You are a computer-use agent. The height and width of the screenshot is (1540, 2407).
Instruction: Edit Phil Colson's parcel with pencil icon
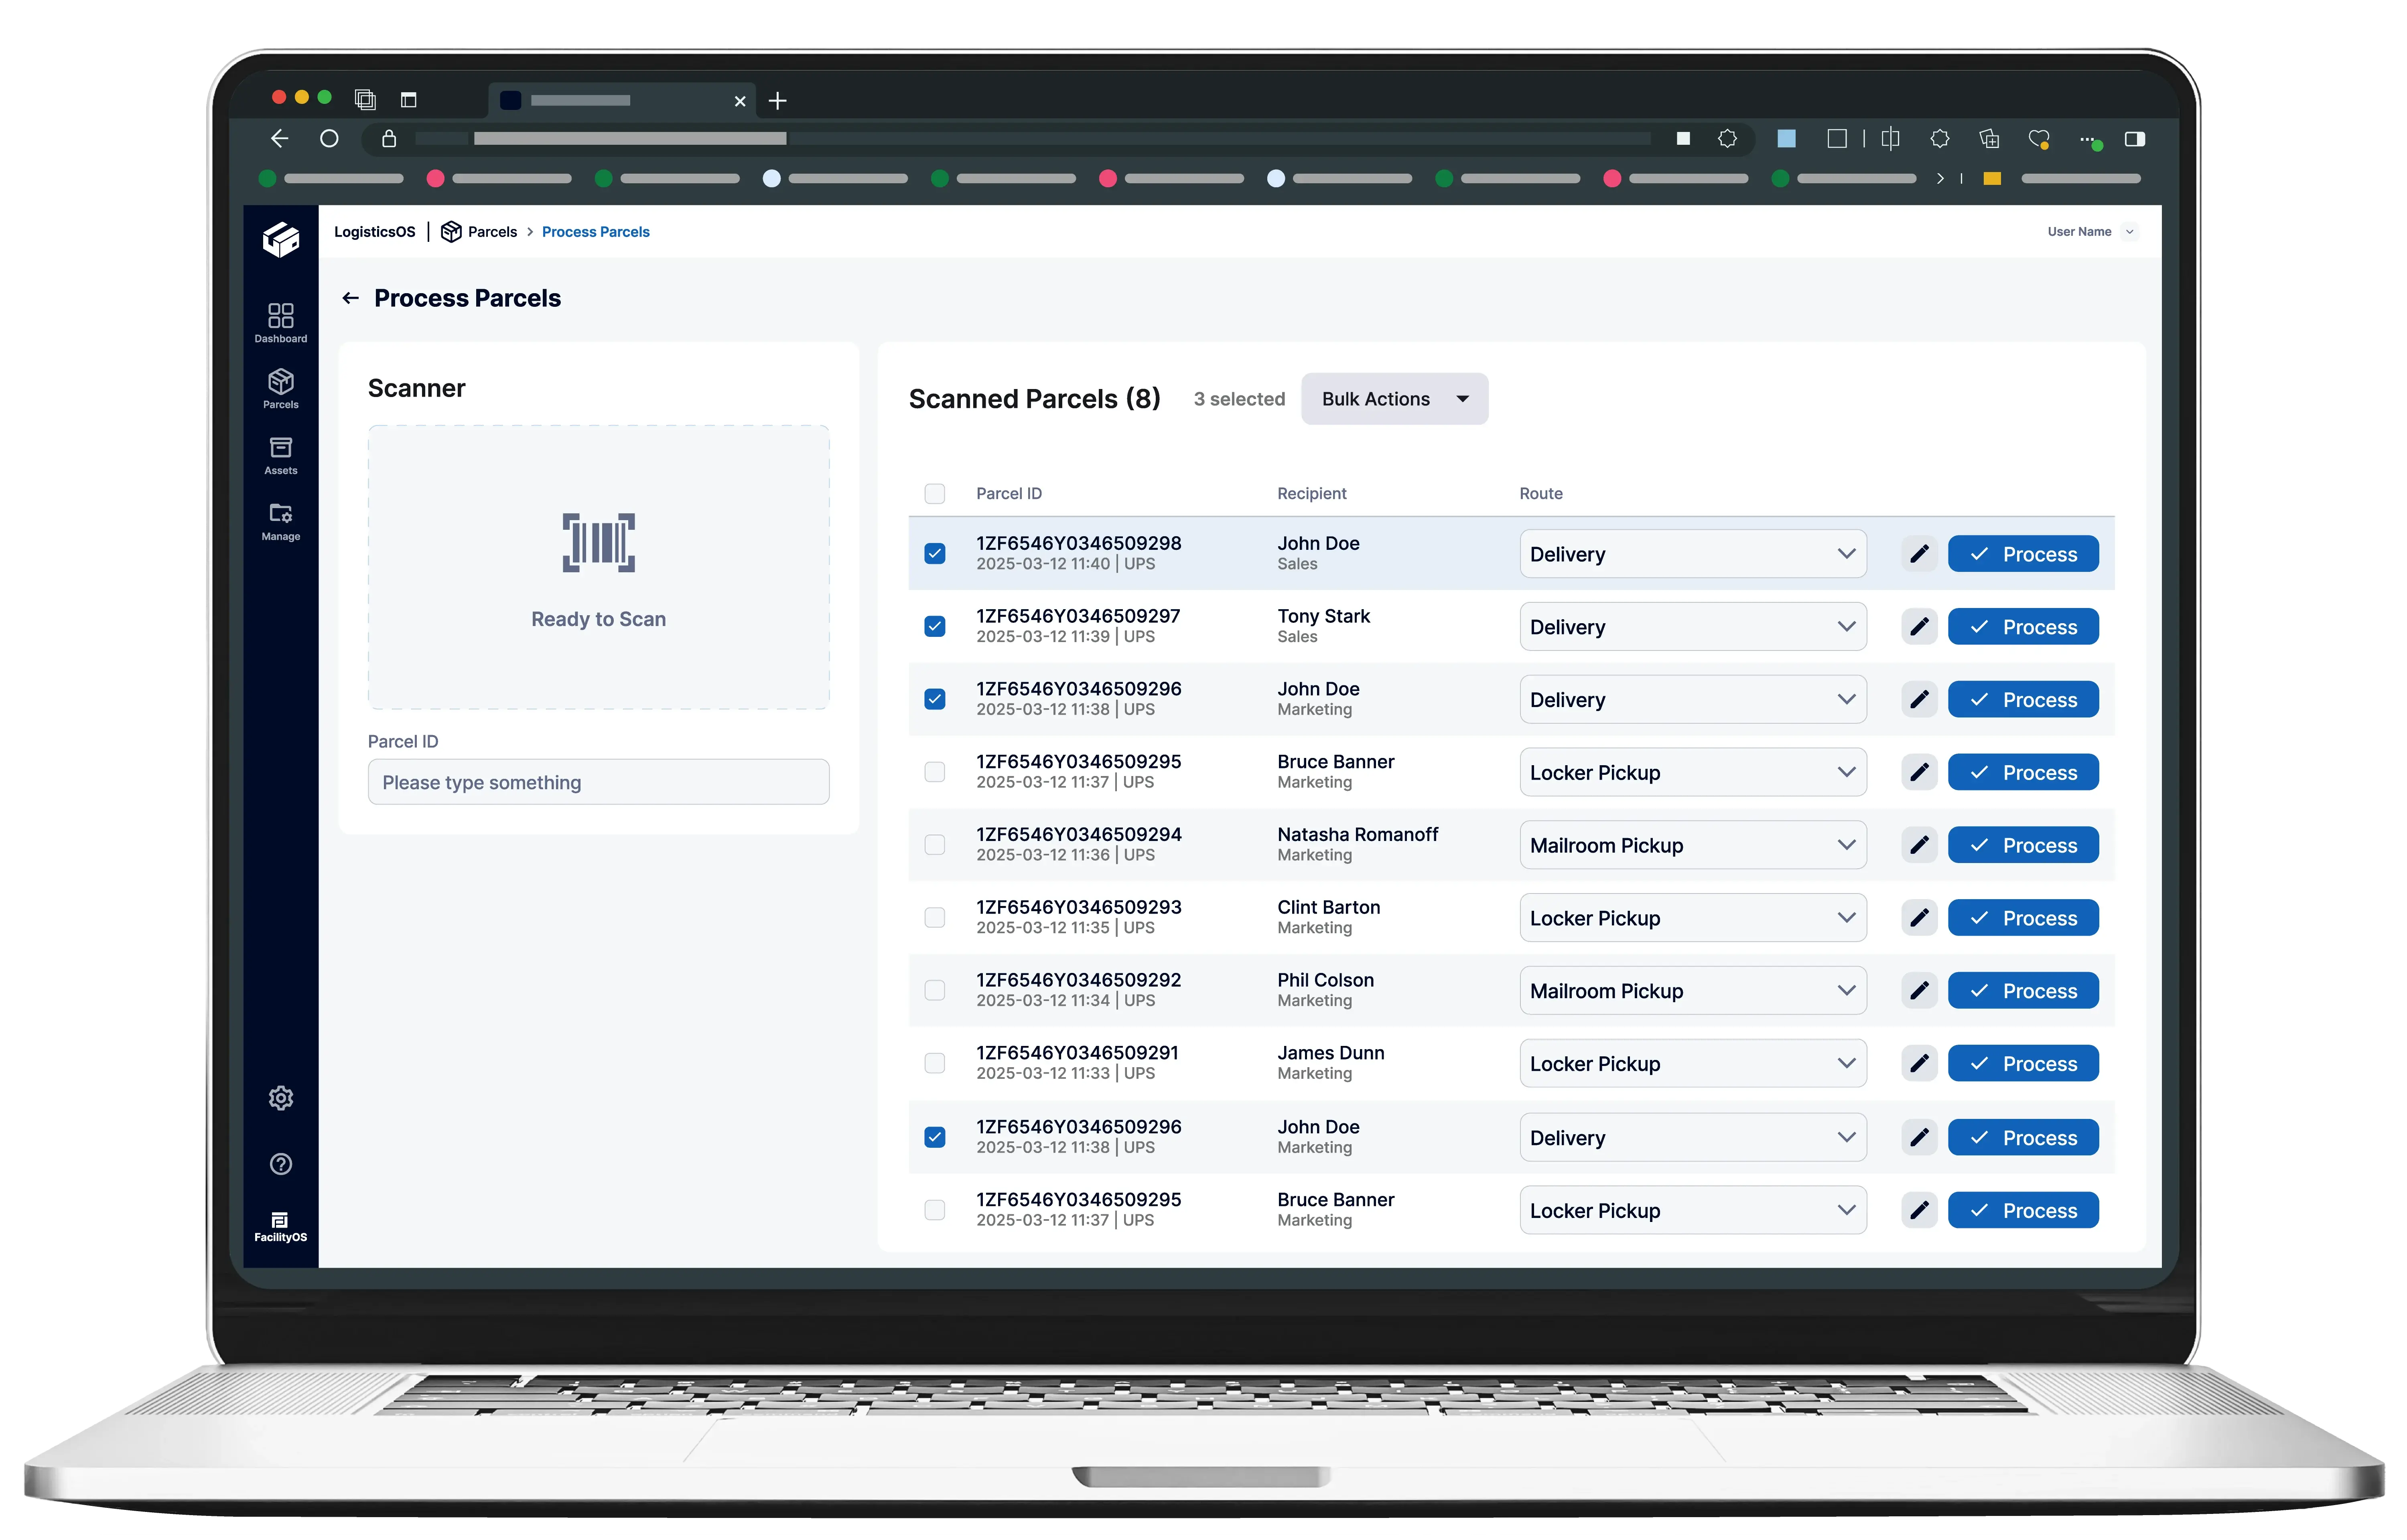click(x=1919, y=991)
